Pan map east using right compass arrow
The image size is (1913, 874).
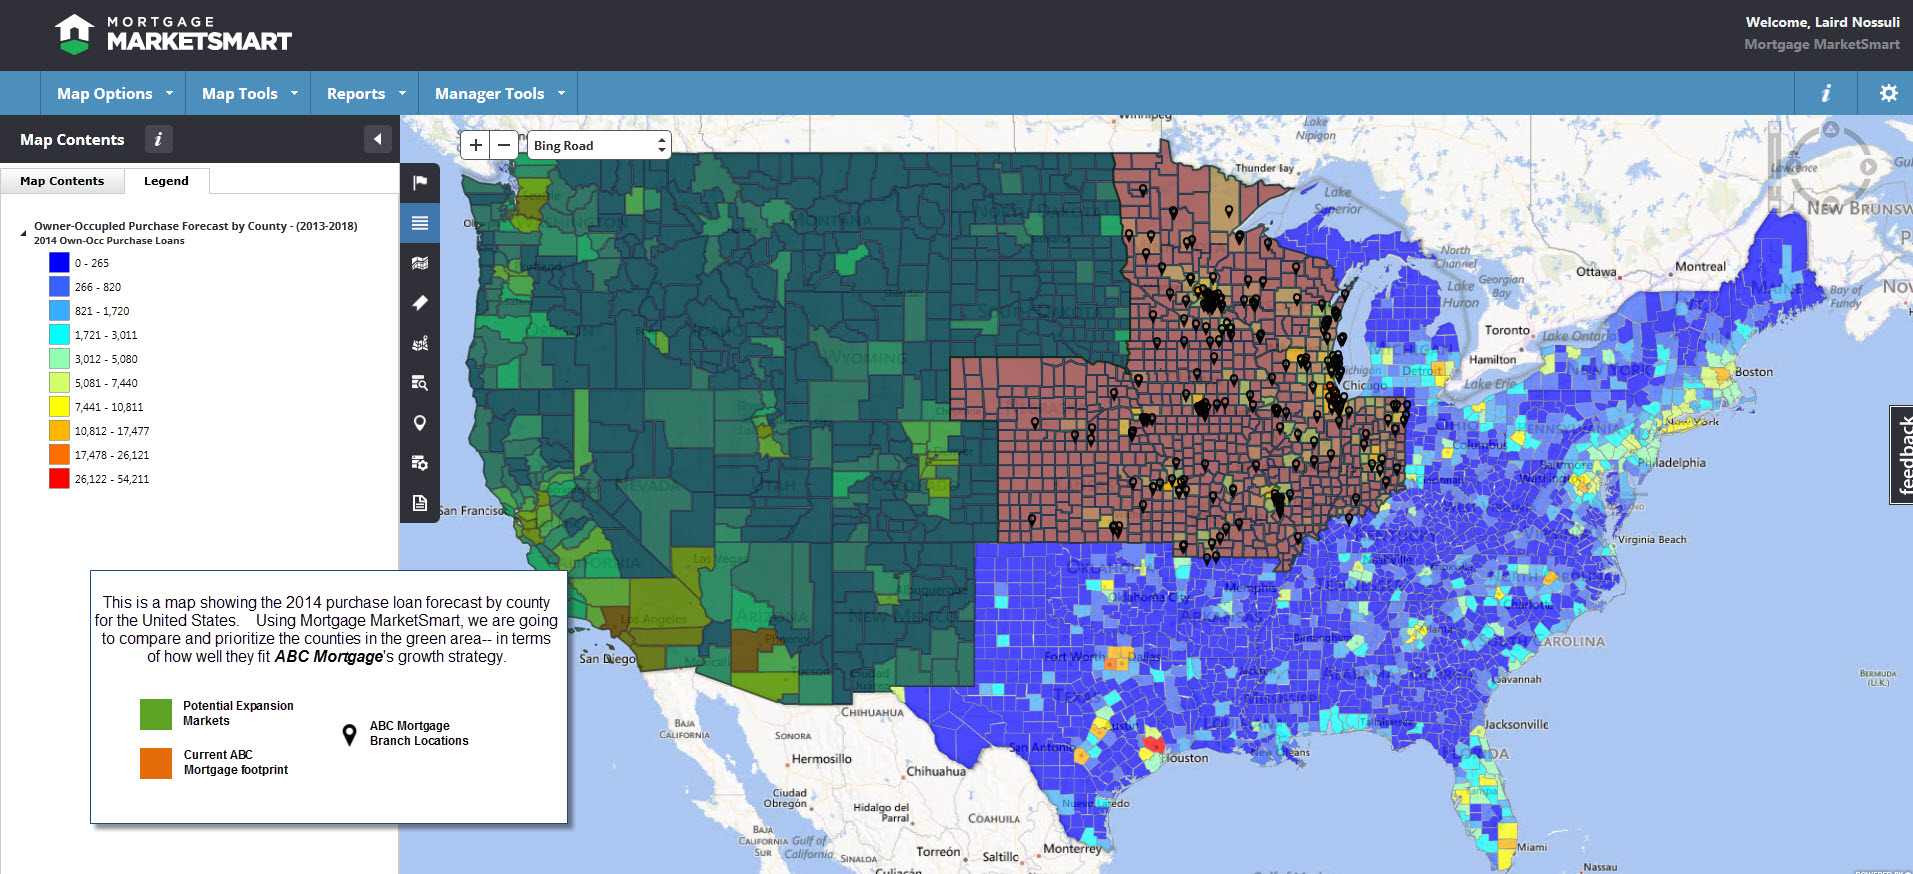(x=1867, y=167)
